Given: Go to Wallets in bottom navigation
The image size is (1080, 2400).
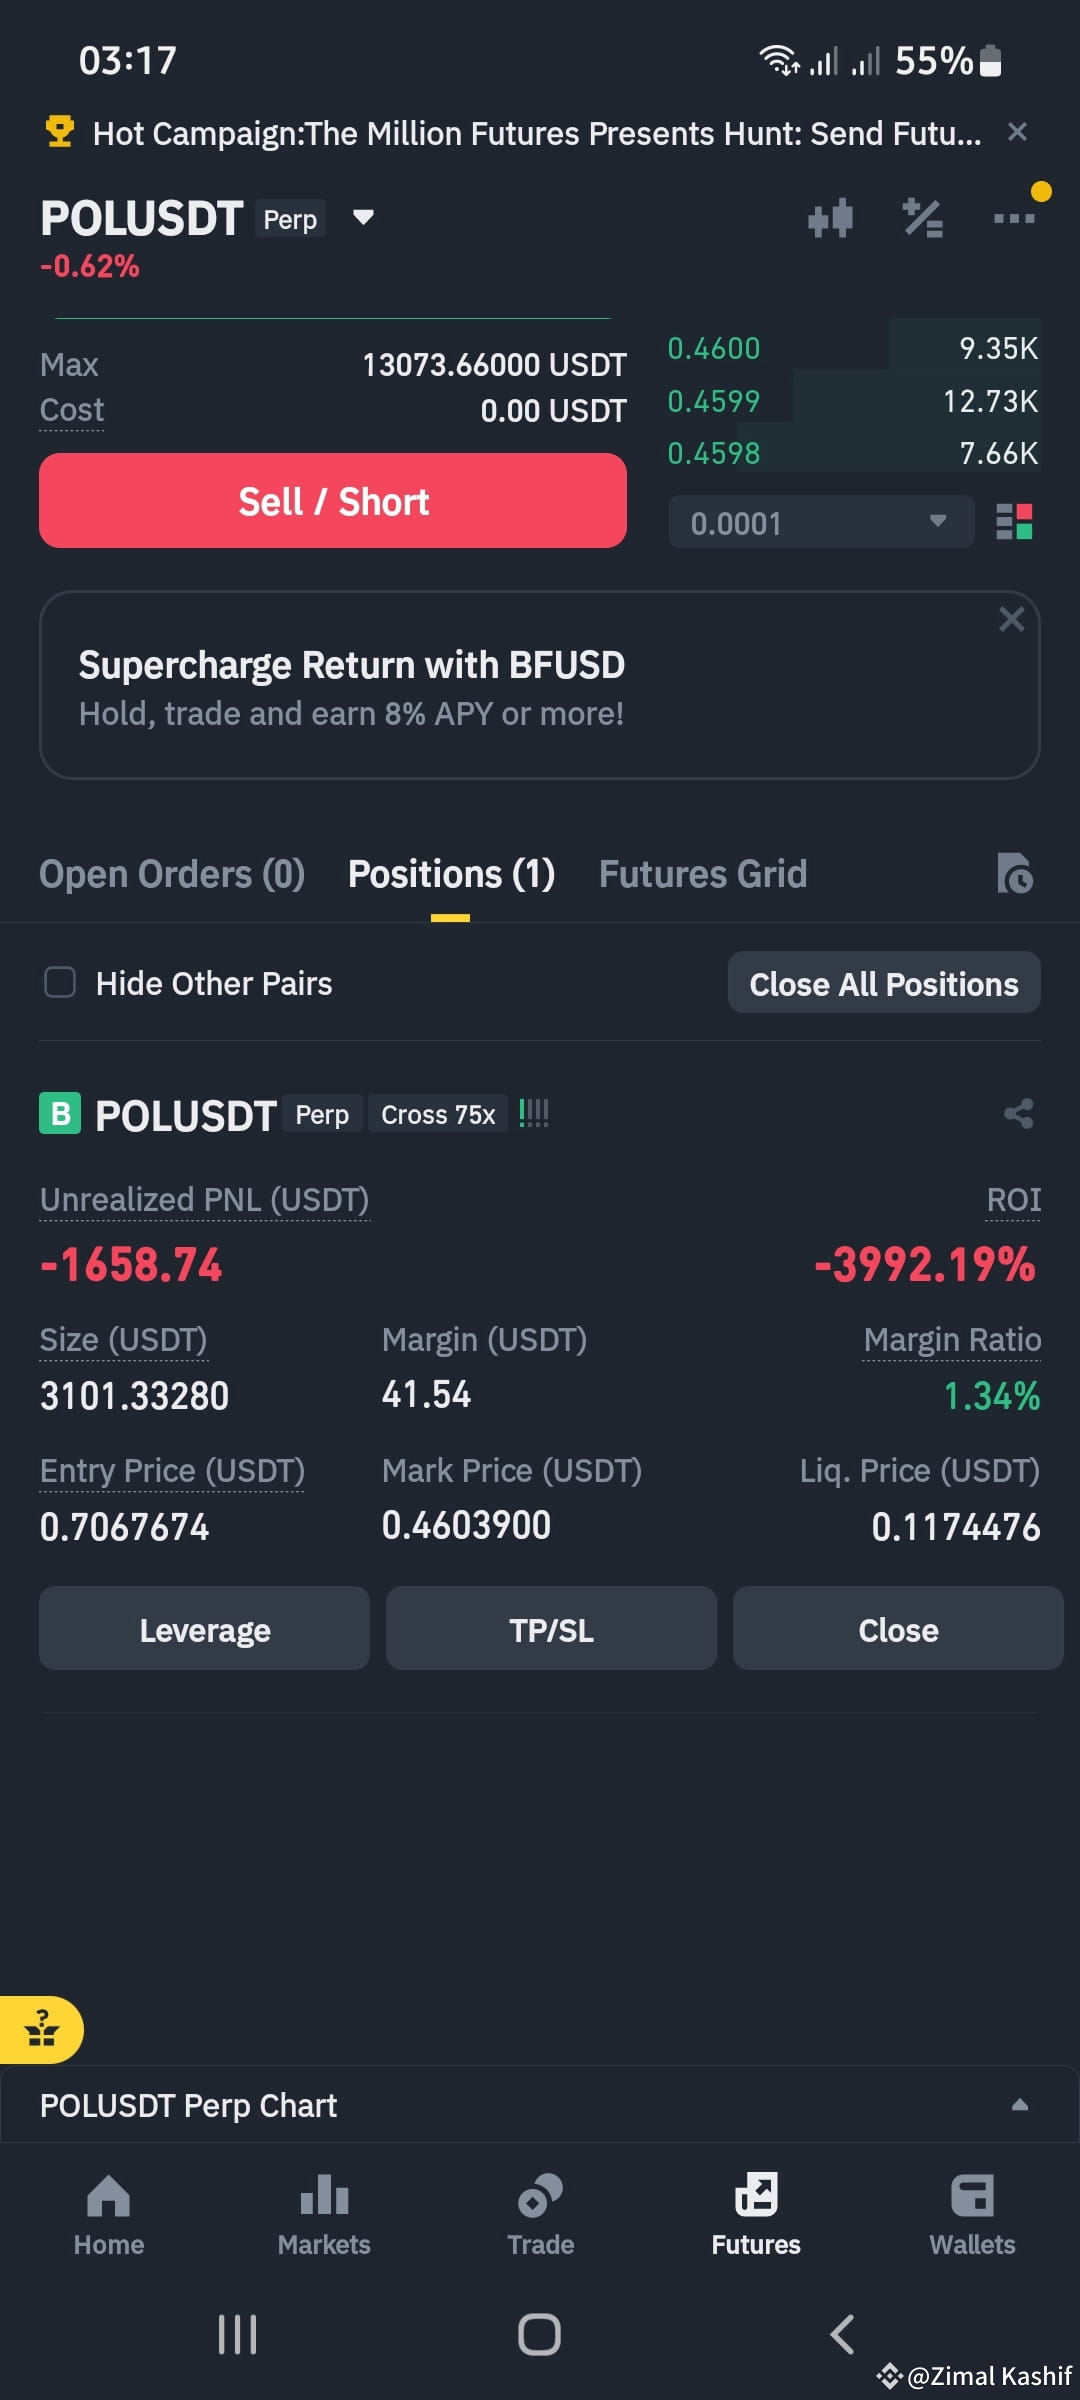Looking at the screenshot, I should (972, 2215).
